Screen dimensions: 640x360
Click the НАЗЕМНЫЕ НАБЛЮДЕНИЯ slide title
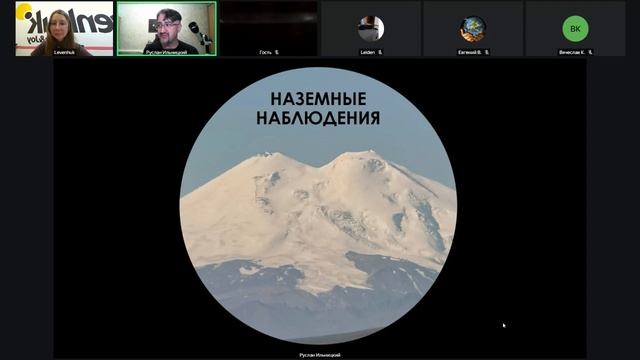point(318,109)
